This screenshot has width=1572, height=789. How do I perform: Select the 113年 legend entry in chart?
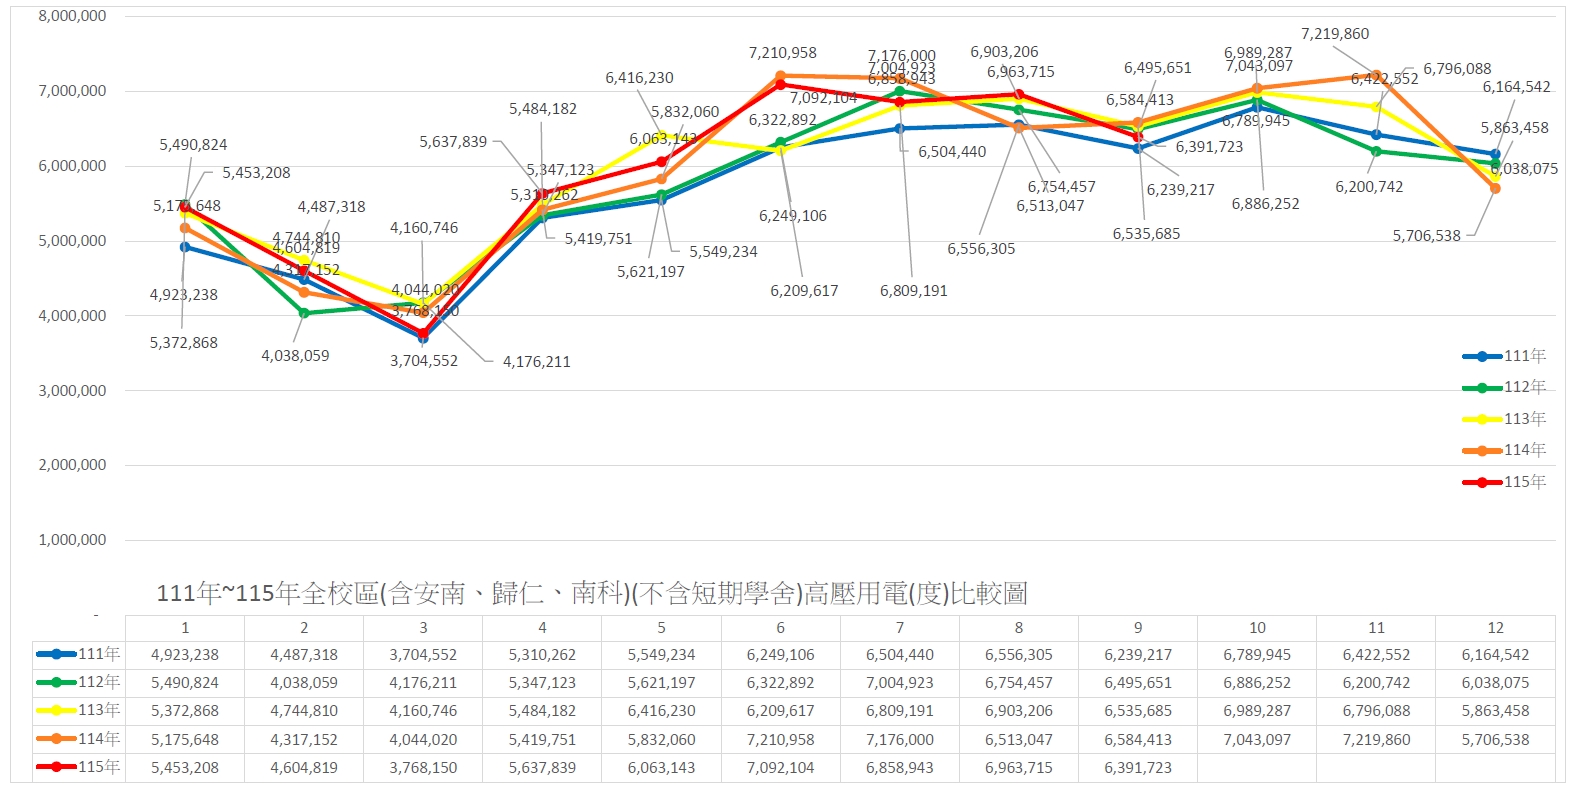(1504, 419)
